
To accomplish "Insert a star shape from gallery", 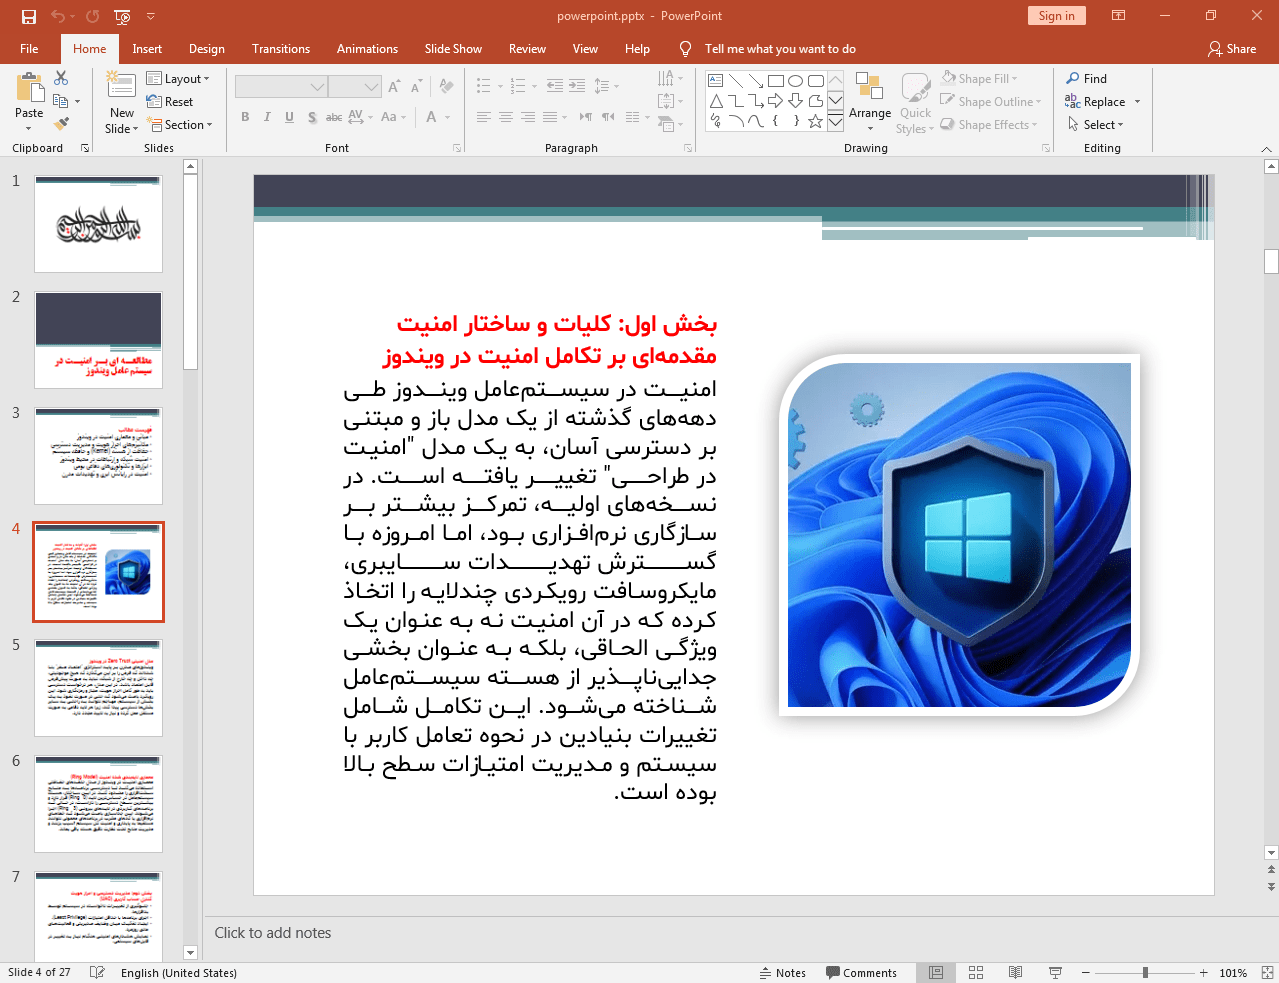I will pyautogui.click(x=815, y=121).
